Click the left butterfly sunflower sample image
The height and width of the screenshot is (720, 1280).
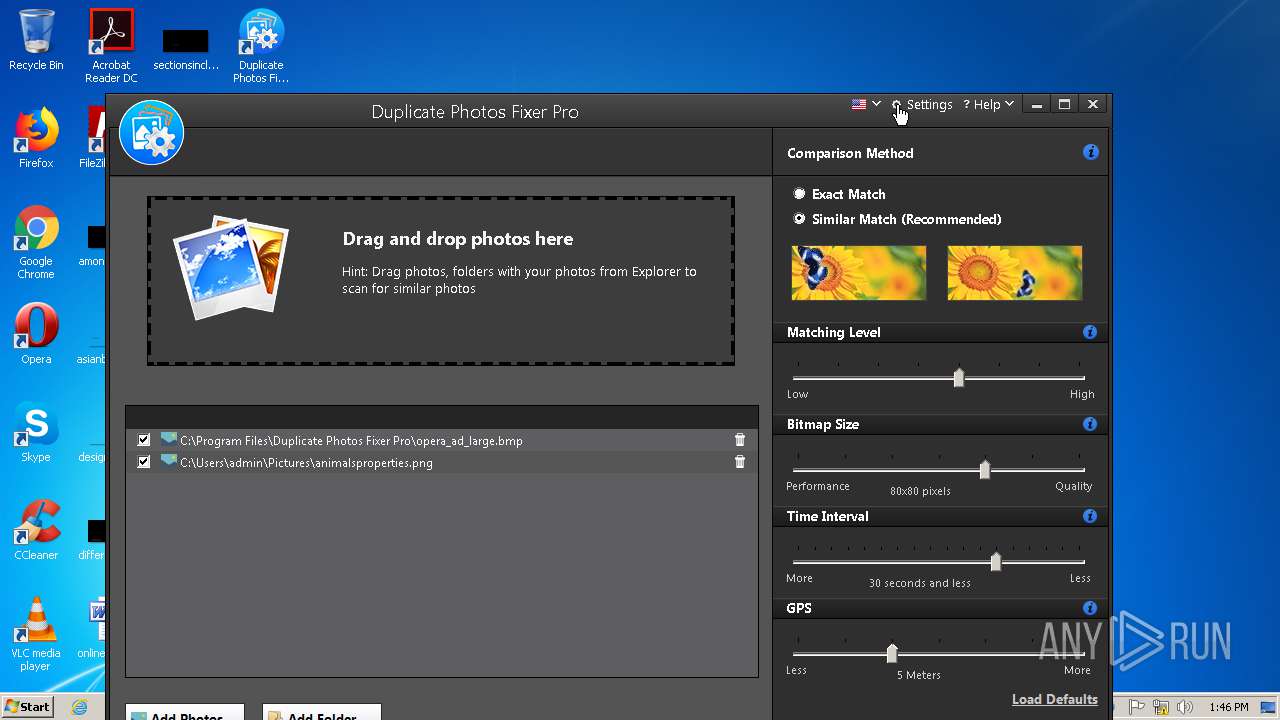tap(859, 273)
